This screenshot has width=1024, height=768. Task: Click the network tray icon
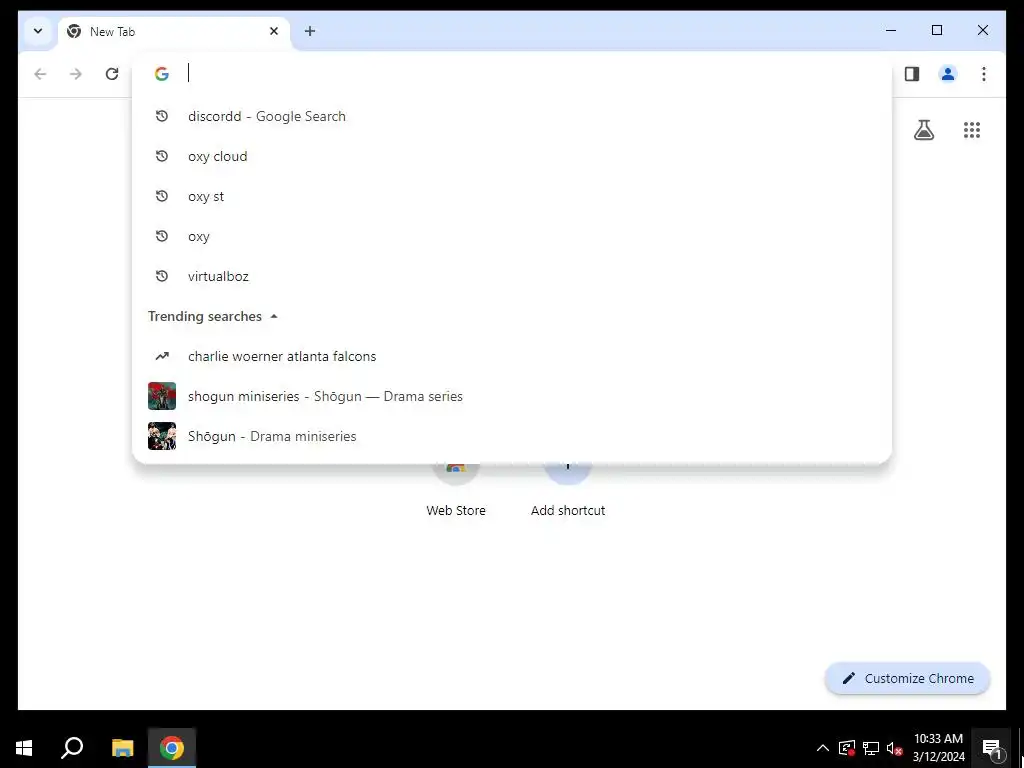(x=871, y=748)
